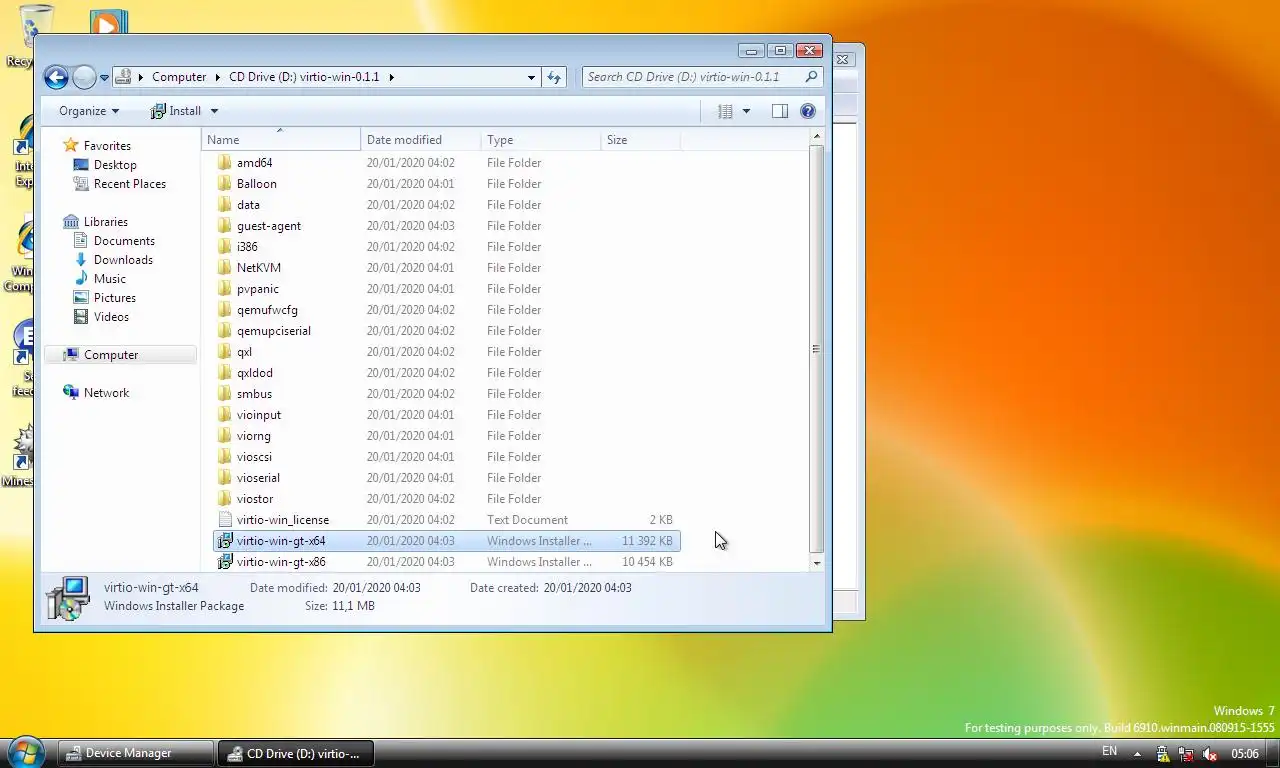Image resolution: width=1280 pixels, height=768 pixels.
Task: Select the data folder icon
Action: (225, 205)
